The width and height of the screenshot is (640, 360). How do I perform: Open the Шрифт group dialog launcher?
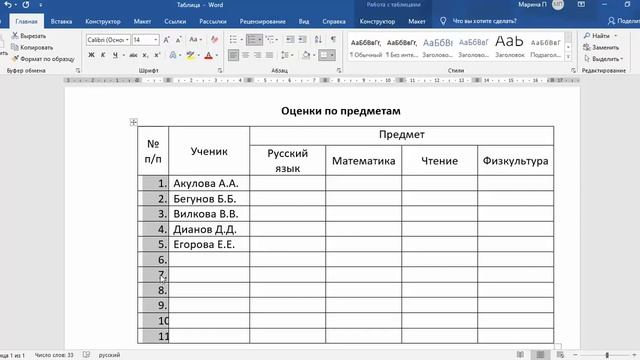220,71
